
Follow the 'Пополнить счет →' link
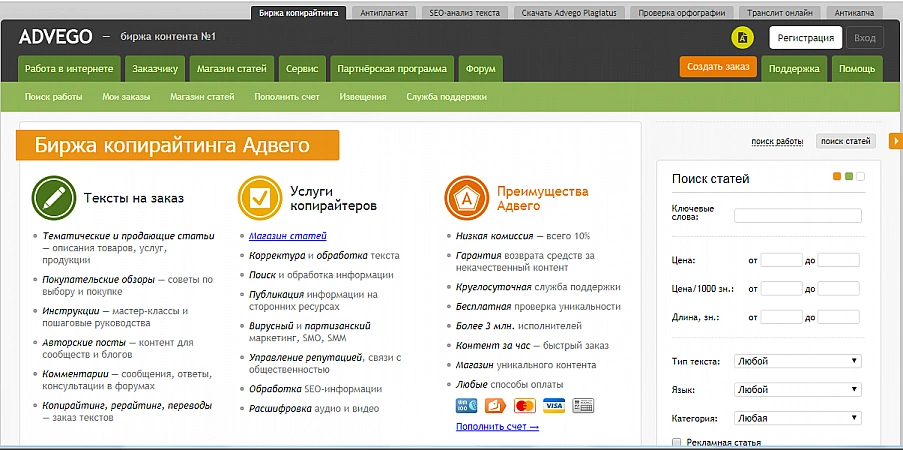click(497, 427)
